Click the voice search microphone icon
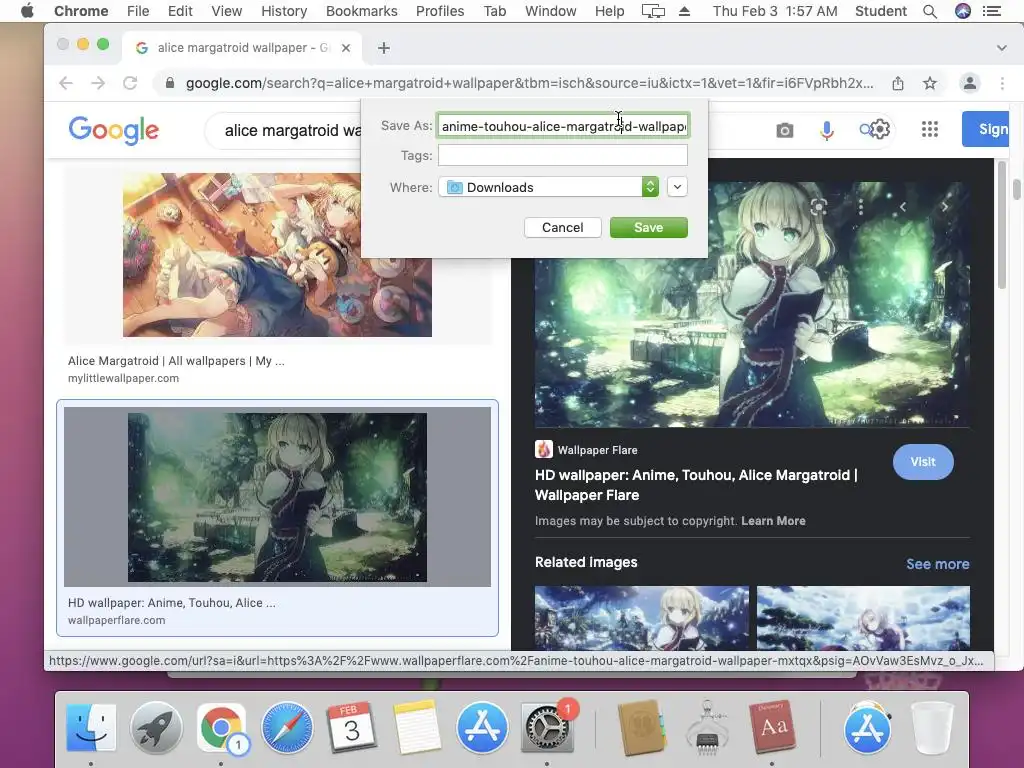 pos(827,131)
